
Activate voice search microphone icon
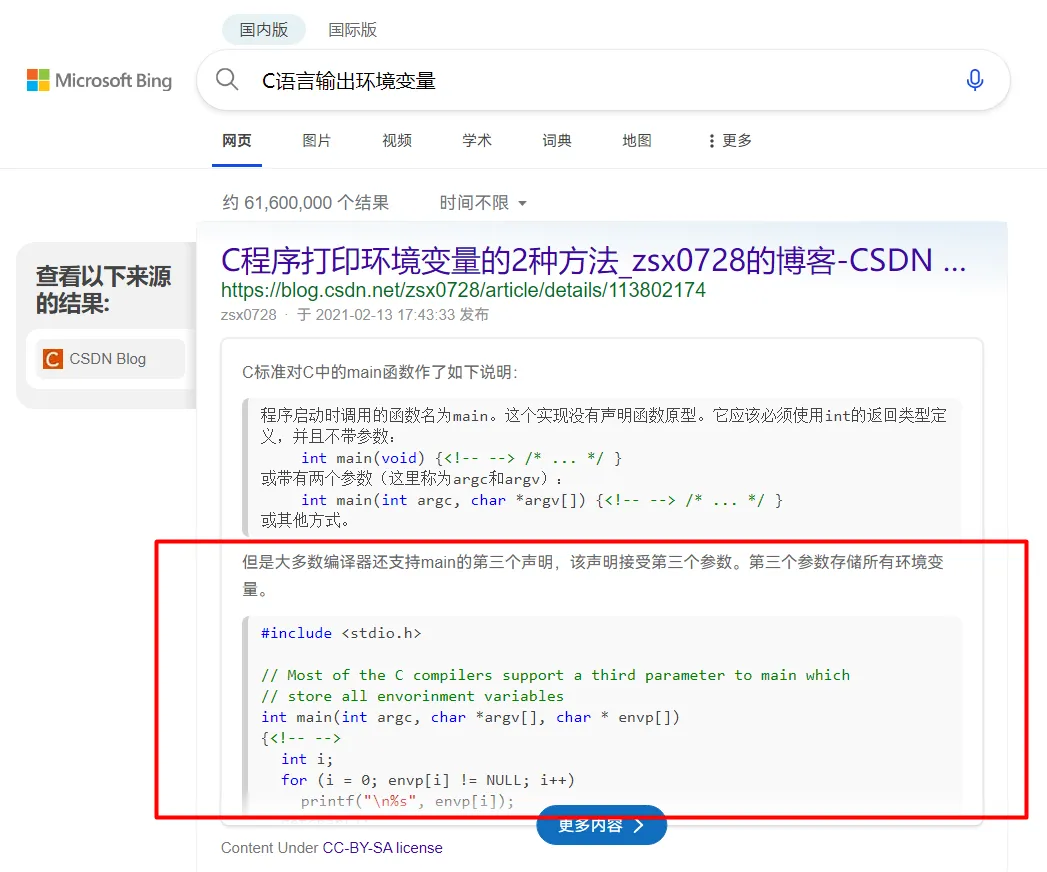point(975,80)
